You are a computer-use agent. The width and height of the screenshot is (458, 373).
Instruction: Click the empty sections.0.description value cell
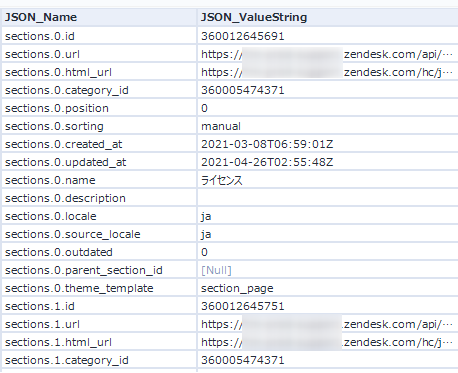(328, 198)
